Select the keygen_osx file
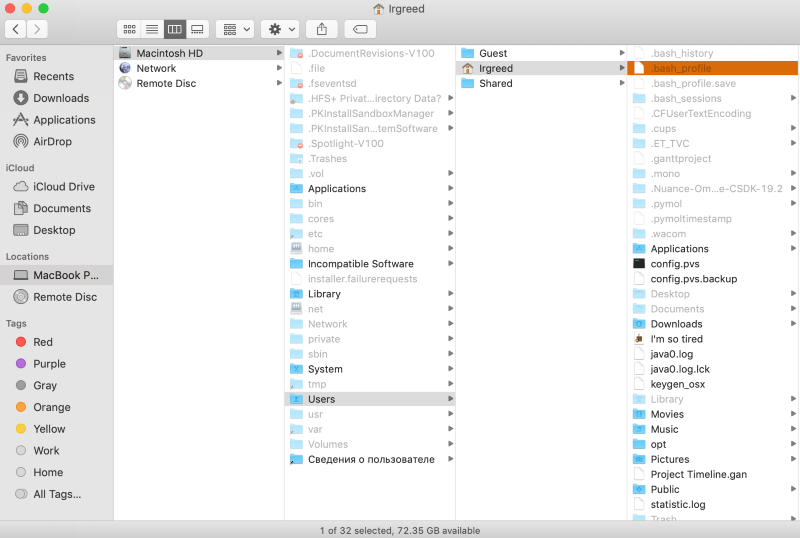Viewport: 800px width, 538px height. point(713,384)
